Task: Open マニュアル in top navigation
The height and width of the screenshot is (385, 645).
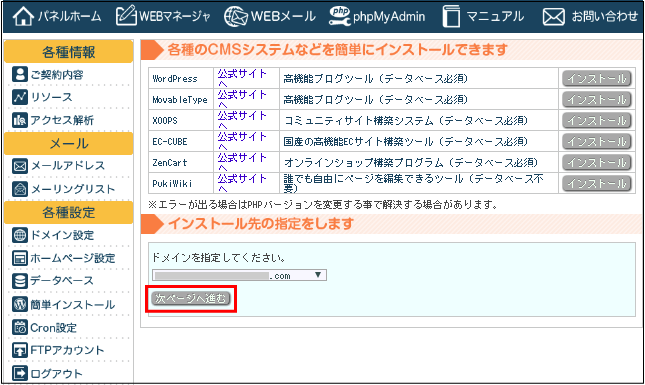Action: pos(483,16)
